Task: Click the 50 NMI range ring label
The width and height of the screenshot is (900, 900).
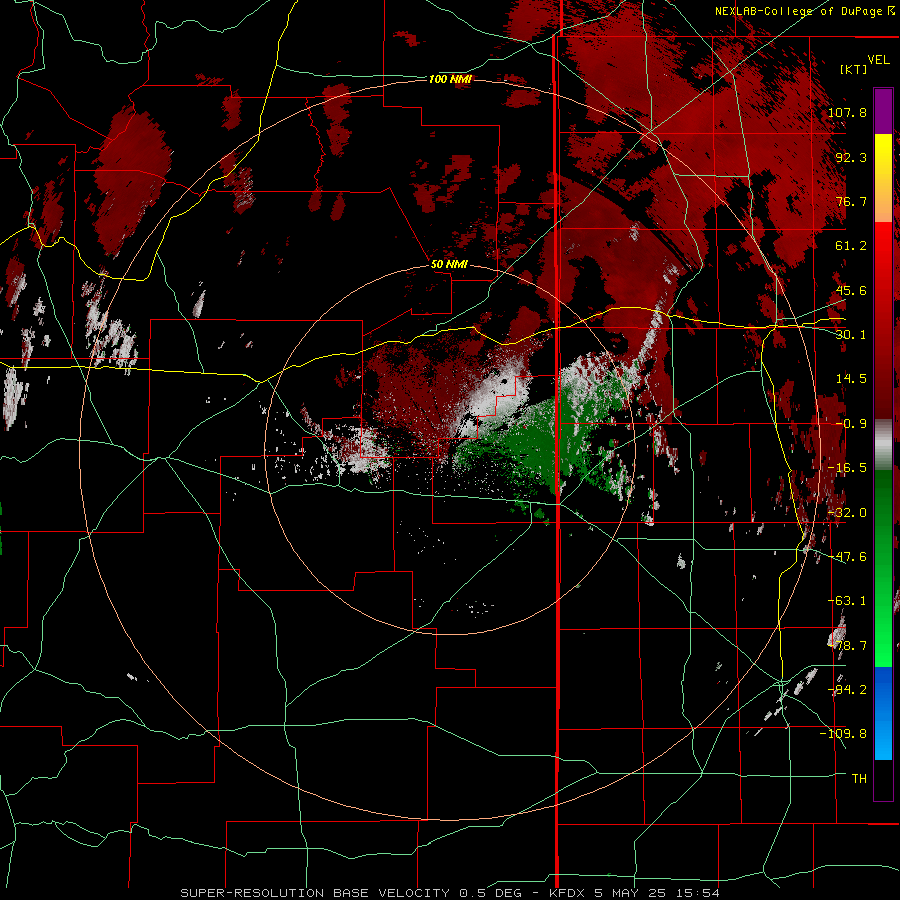Action: [x=449, y=265]
